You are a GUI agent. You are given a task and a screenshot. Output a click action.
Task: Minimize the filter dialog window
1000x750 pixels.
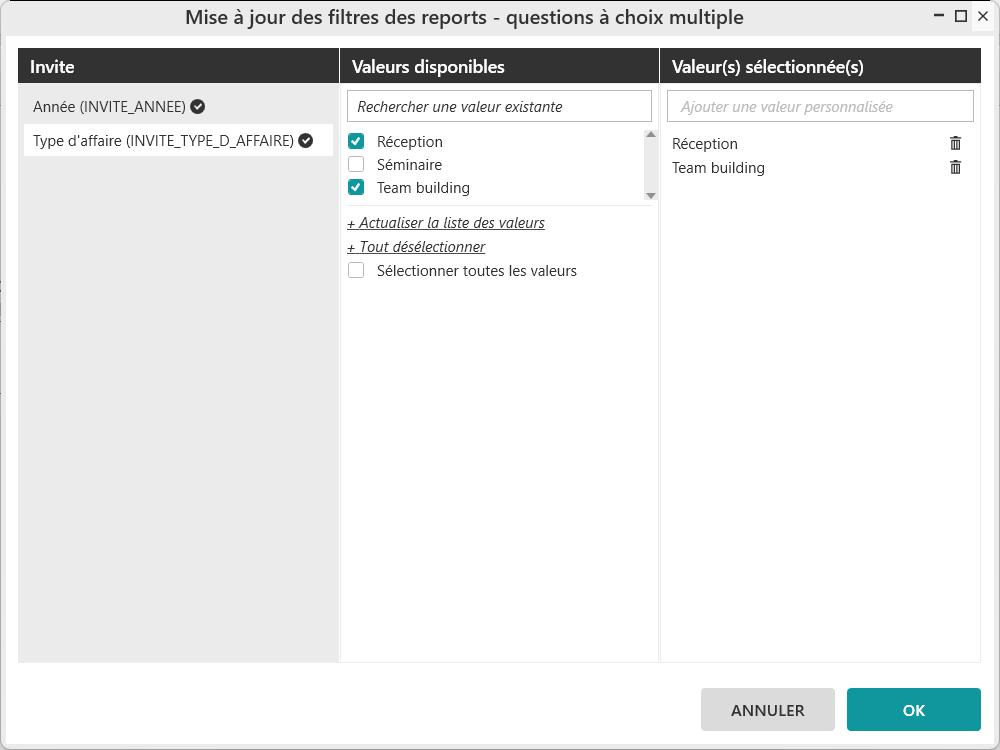pyautogui.click(x=939, y=17)
